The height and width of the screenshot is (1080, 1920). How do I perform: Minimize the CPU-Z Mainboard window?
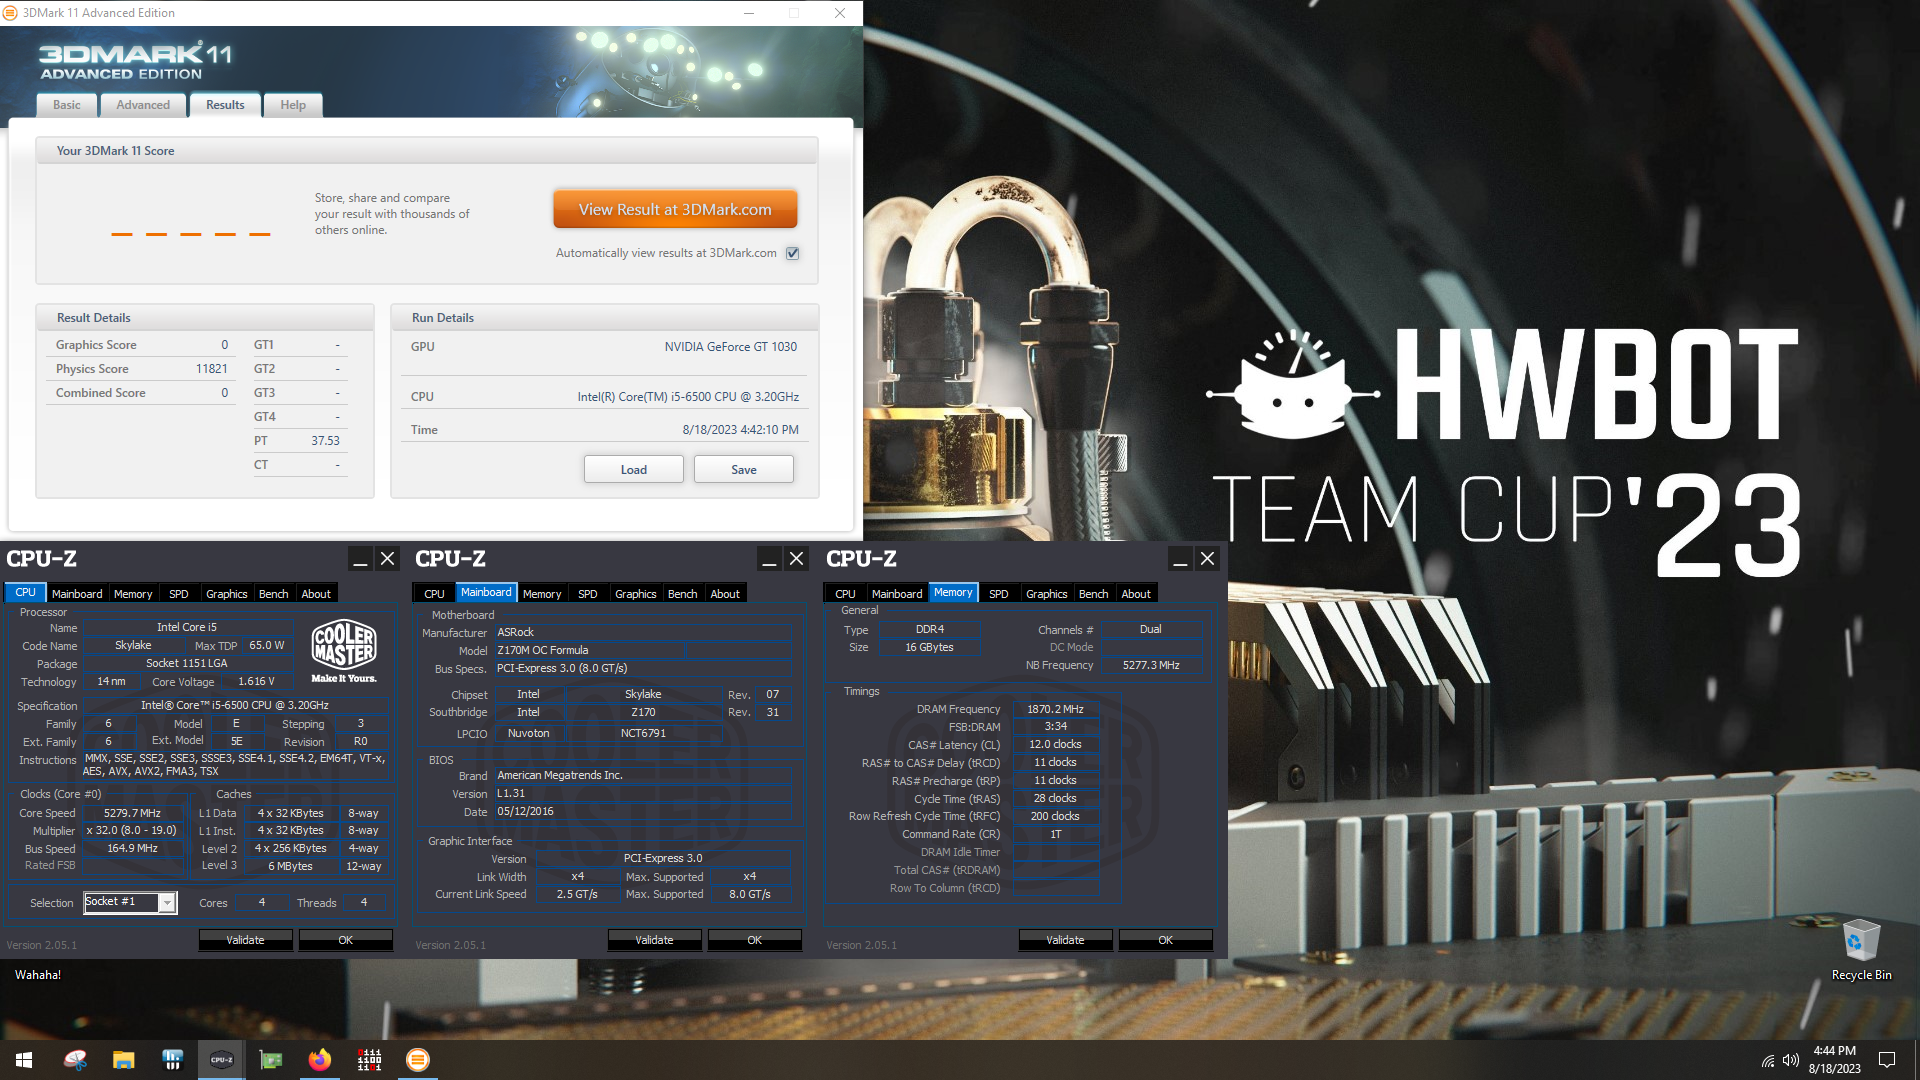tap(769, 559)
